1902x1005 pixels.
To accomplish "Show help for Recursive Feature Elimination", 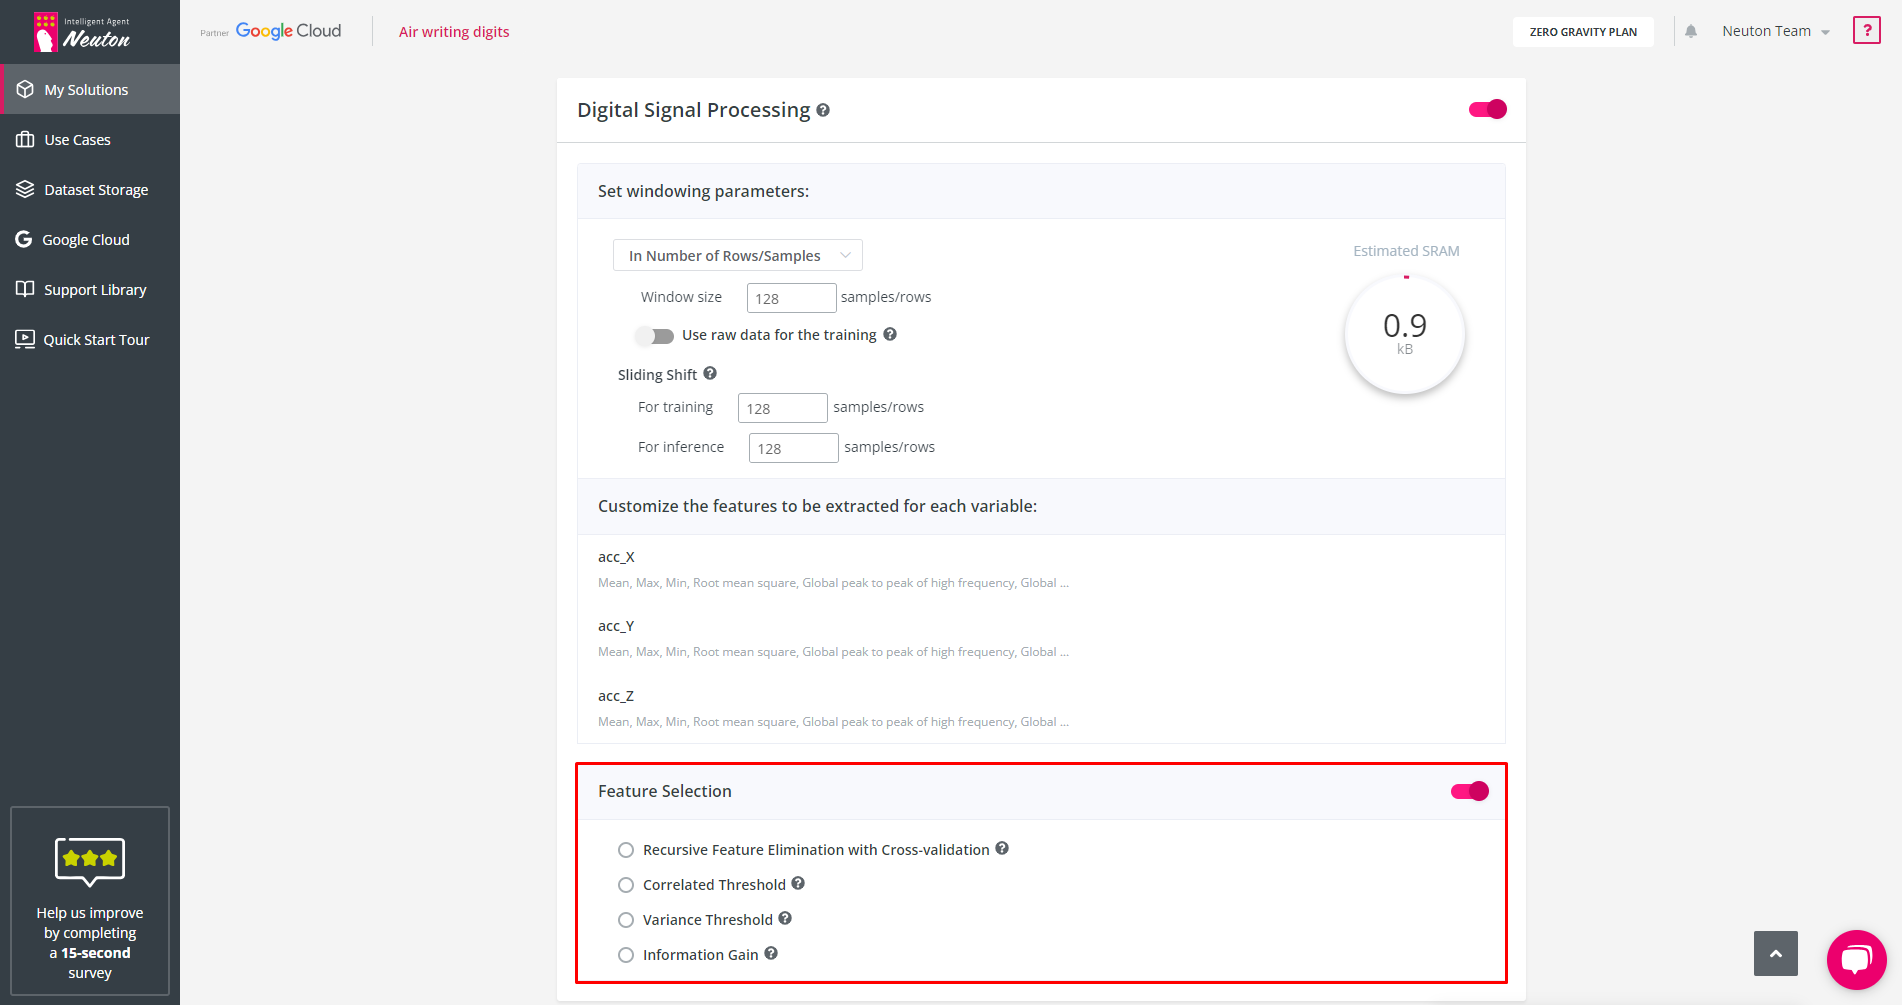I will (x=1002, y=848).
